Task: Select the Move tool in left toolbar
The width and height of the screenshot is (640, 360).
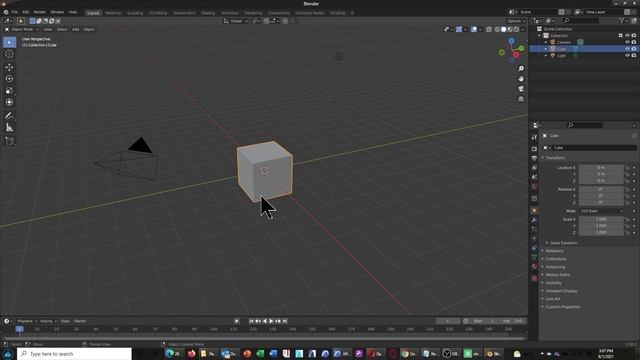Action: pos(9,67)
